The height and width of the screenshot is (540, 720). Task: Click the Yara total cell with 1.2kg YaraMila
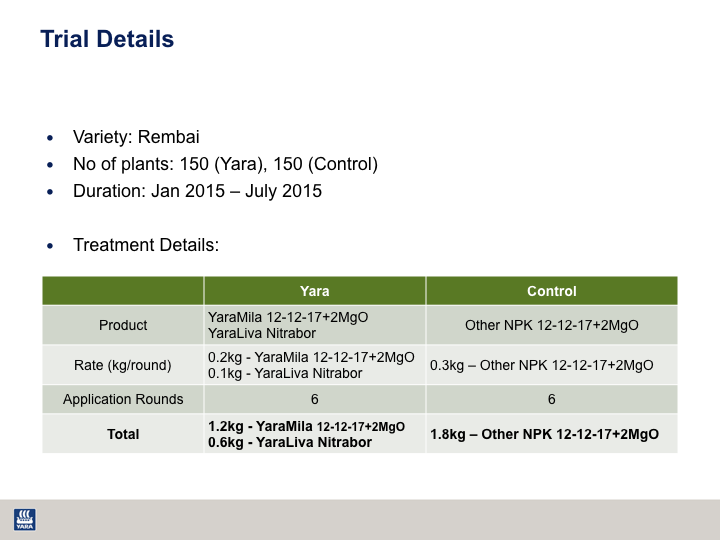point(306,434)
